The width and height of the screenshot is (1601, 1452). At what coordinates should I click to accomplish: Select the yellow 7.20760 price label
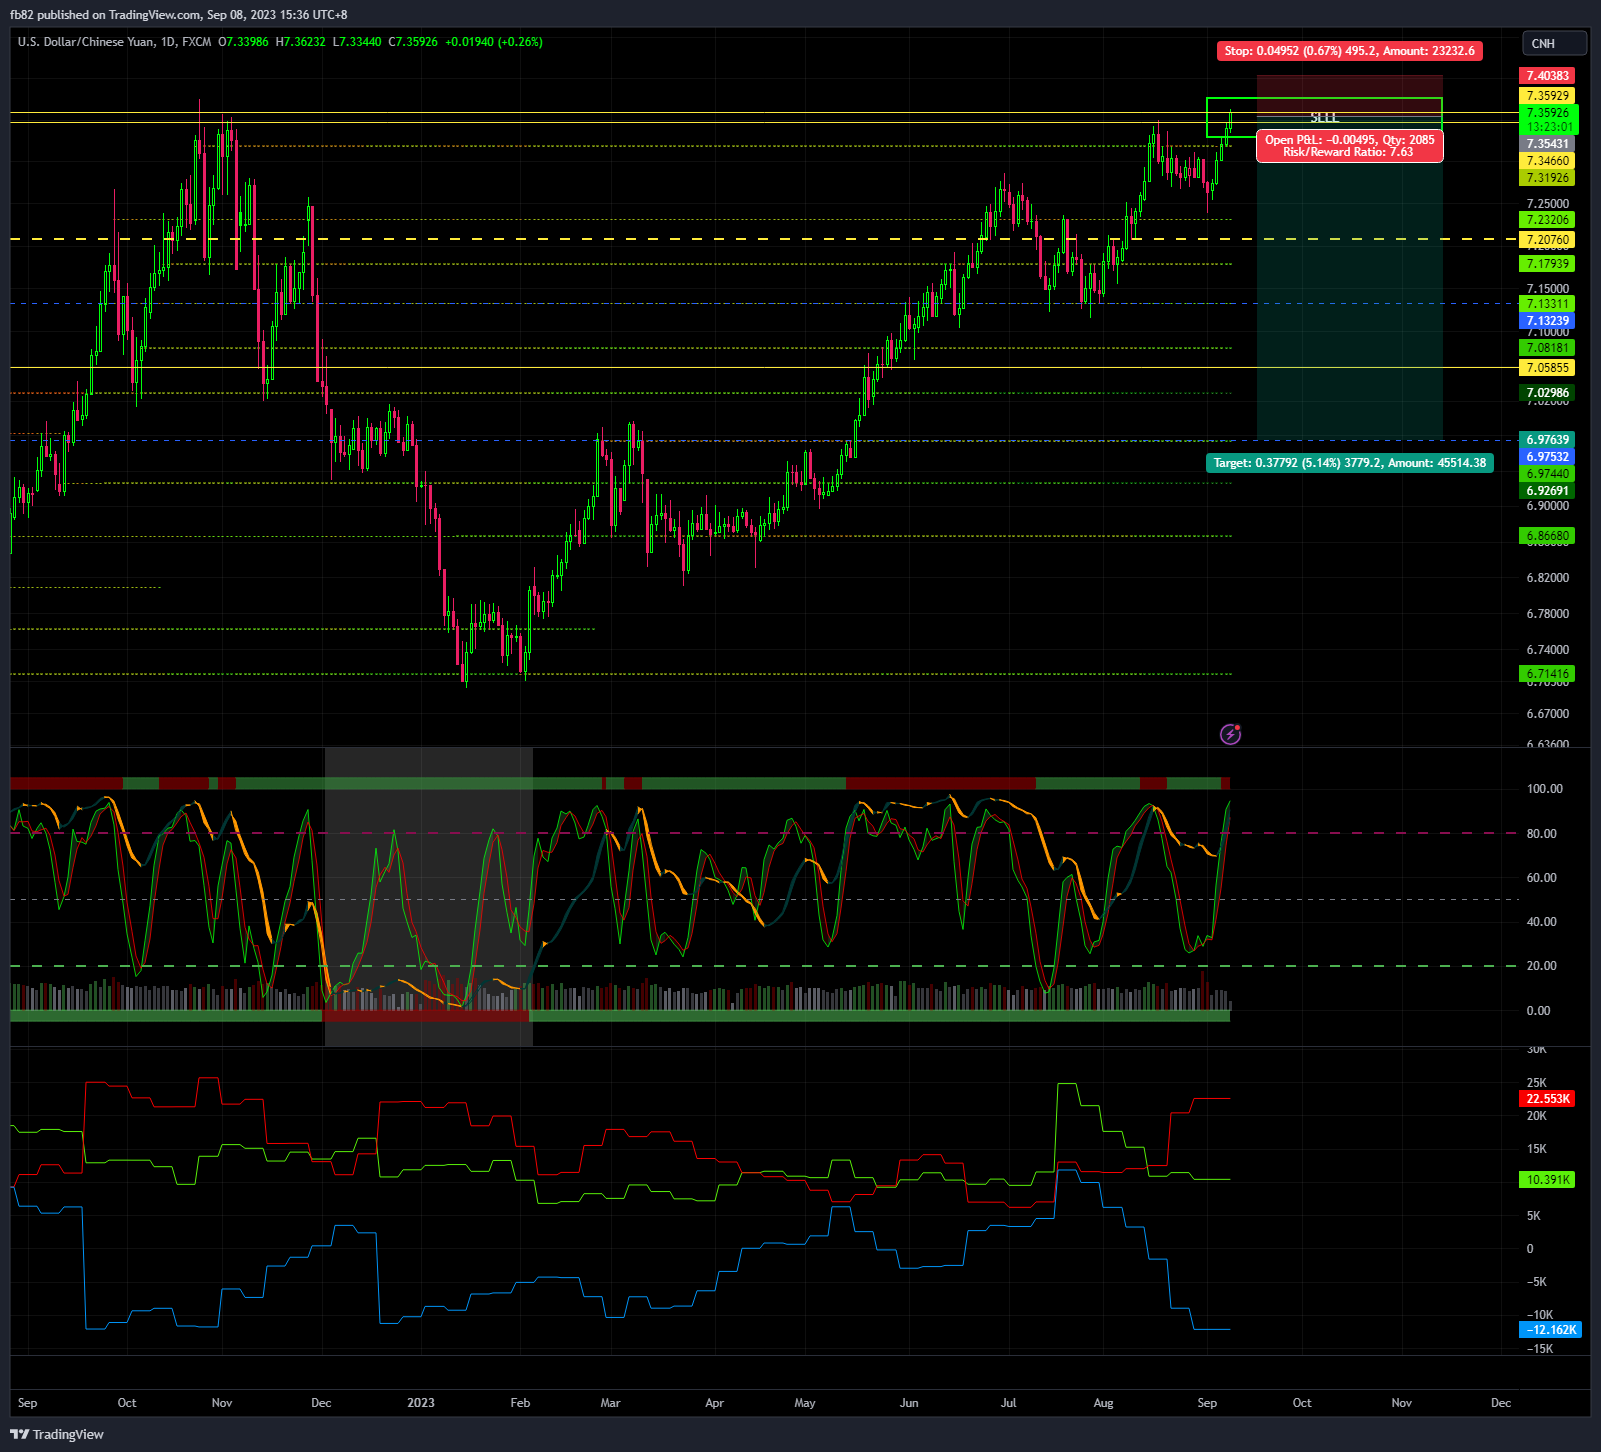point(1548,240)
